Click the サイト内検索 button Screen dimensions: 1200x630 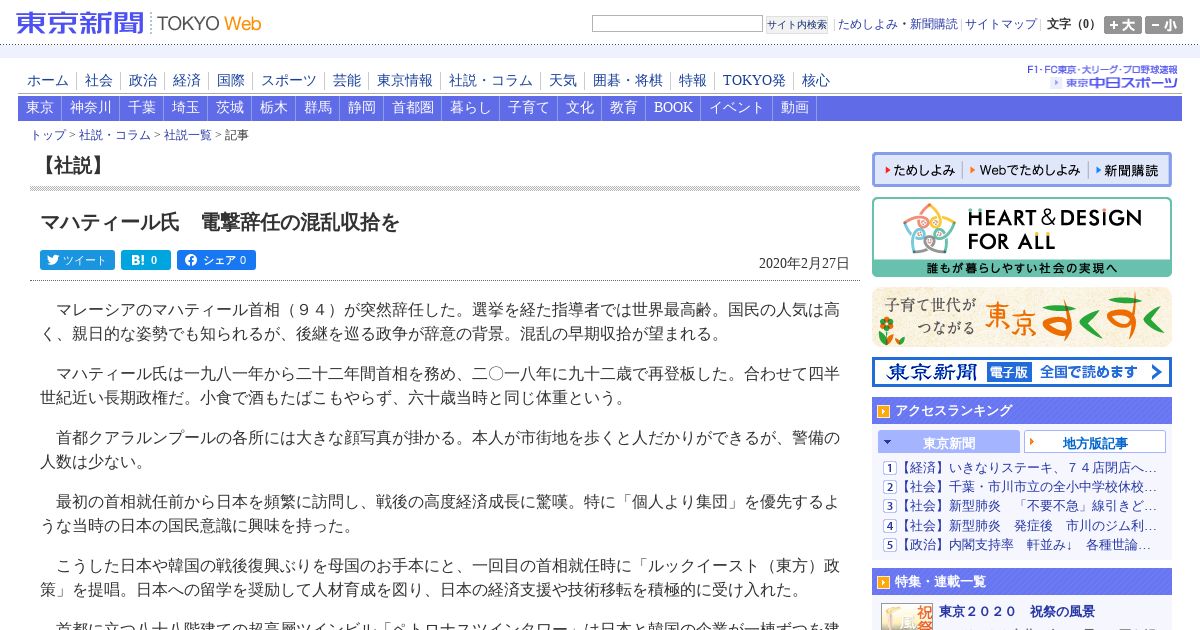point(797,25)
